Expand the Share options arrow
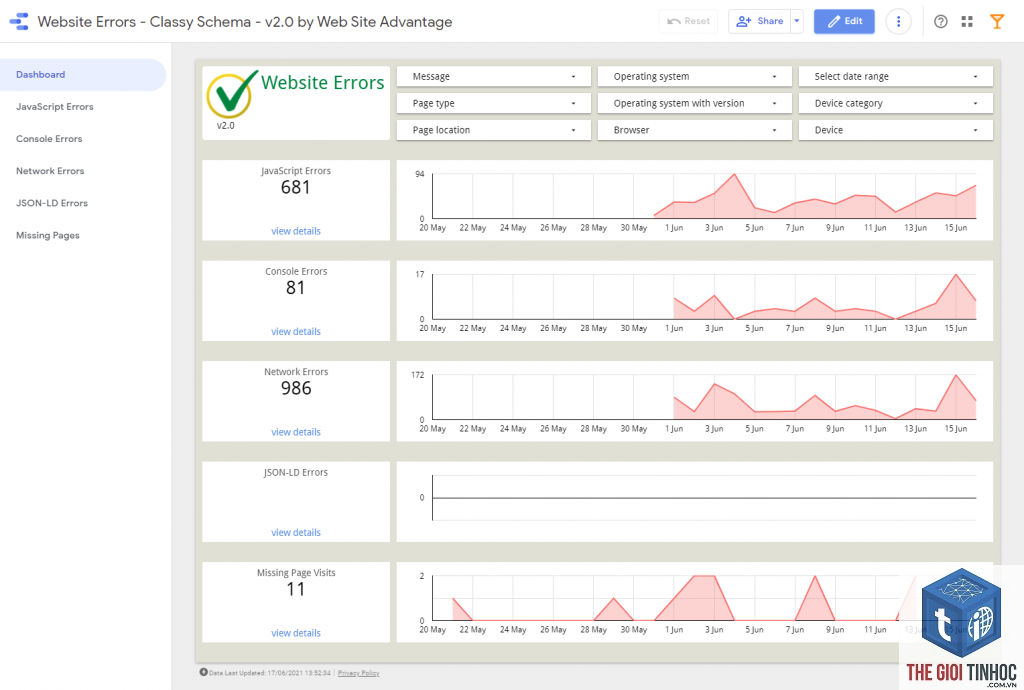 796,22
